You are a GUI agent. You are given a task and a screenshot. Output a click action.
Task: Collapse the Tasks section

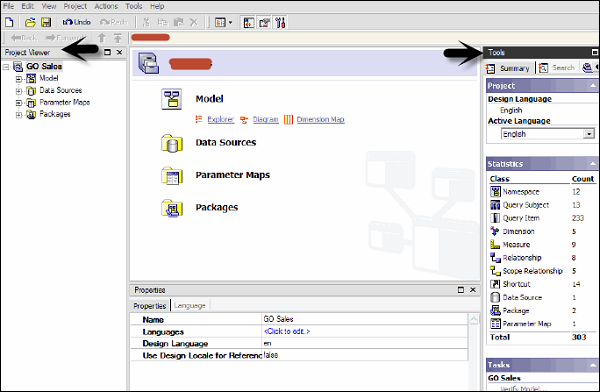pyautogui.click(x=593, y=365)
